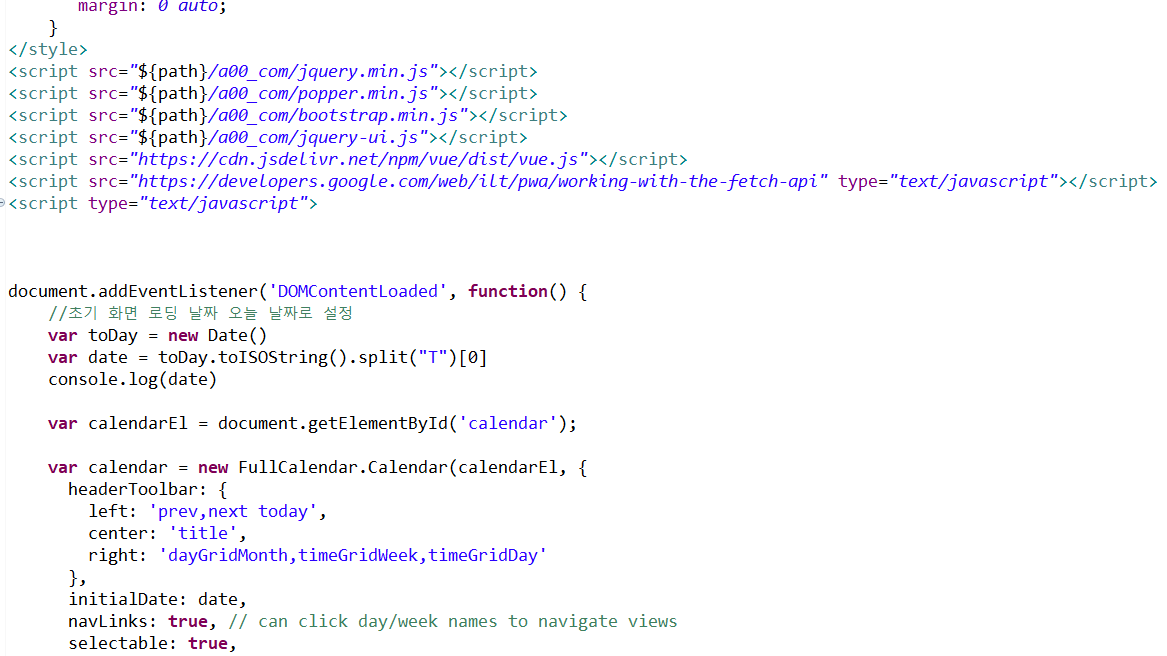Click the developers.google.com fetch-api URL
This screenshot has width=1167, height=656.
[479, 181]
